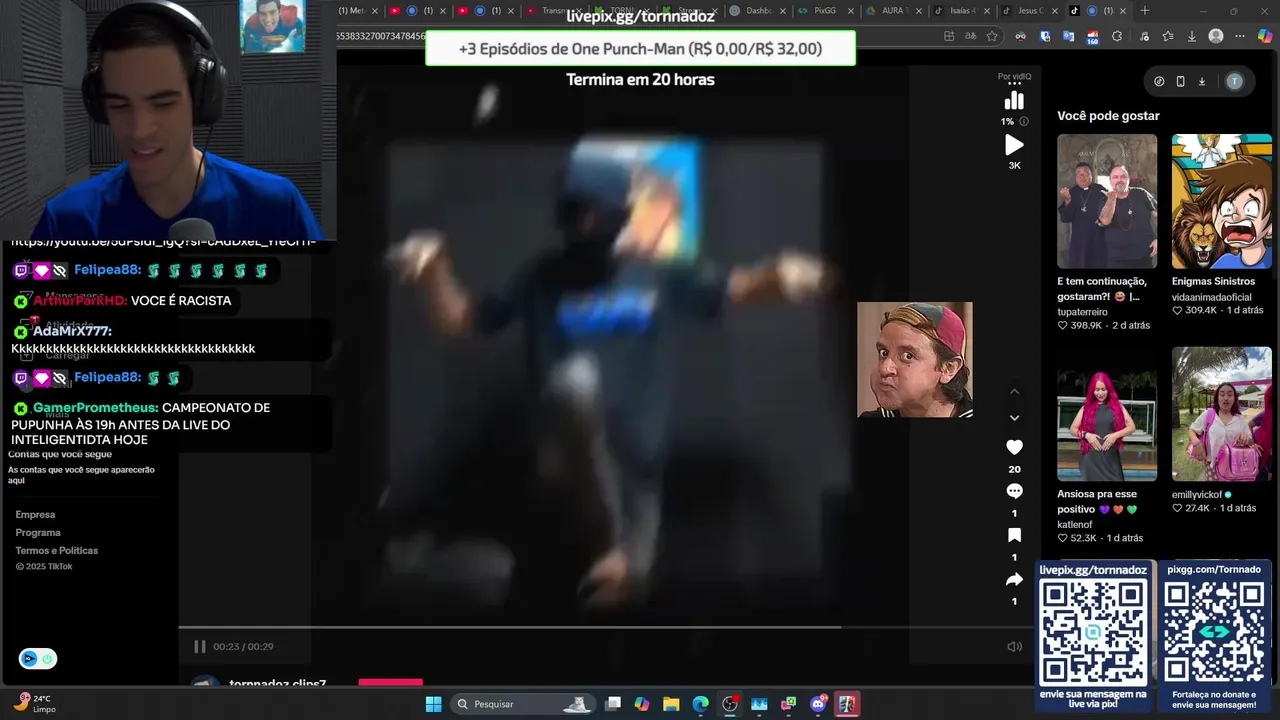This screenshot has width=1280, height=720.
Task: Seek along the video progress bar
Action: 606,628
